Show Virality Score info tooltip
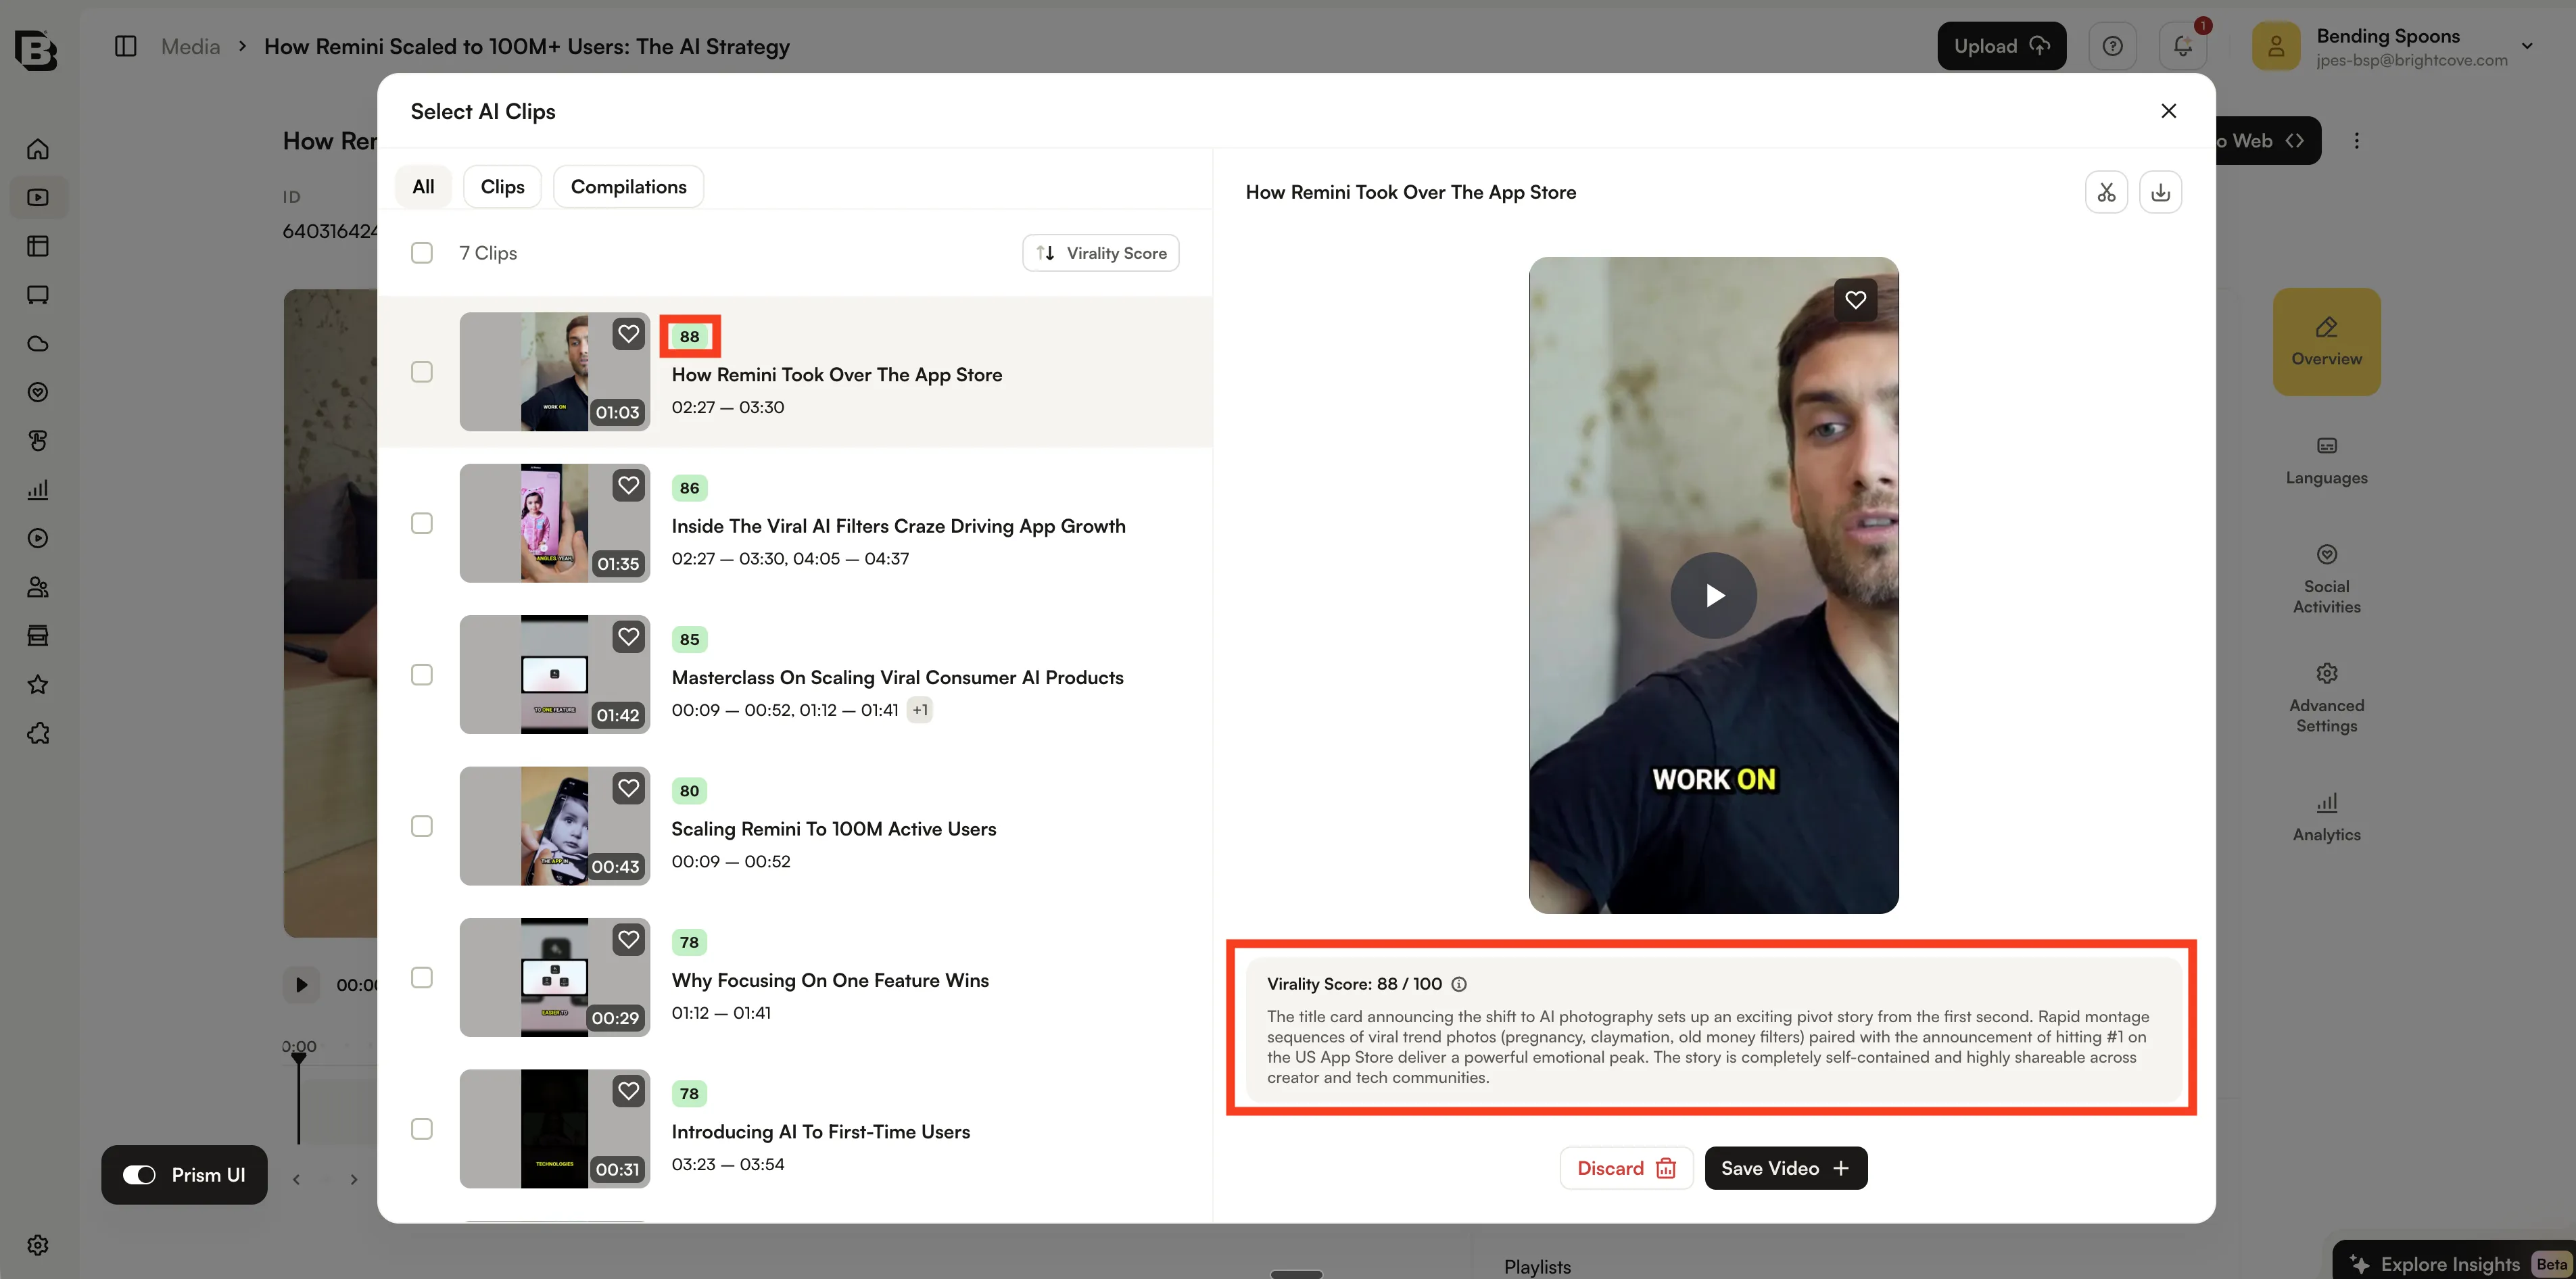The height and width of the screenshot is (1279, 2576). pyautogui.click(x=1459, y=984)
